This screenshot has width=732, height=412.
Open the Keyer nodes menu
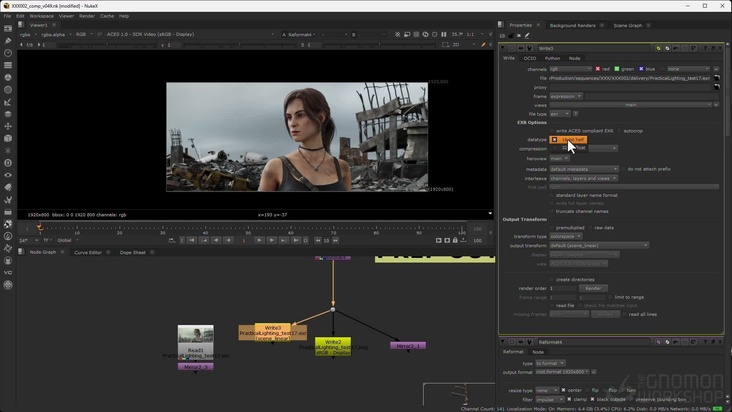[8, 102]
